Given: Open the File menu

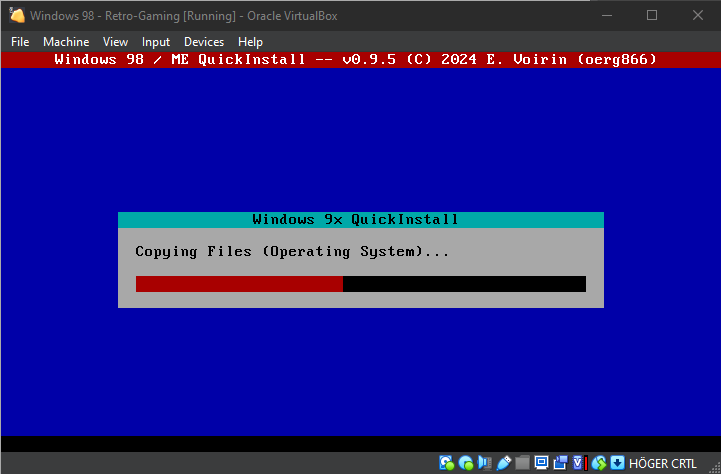Looking at the screenshot, I should tap(20, 42).
